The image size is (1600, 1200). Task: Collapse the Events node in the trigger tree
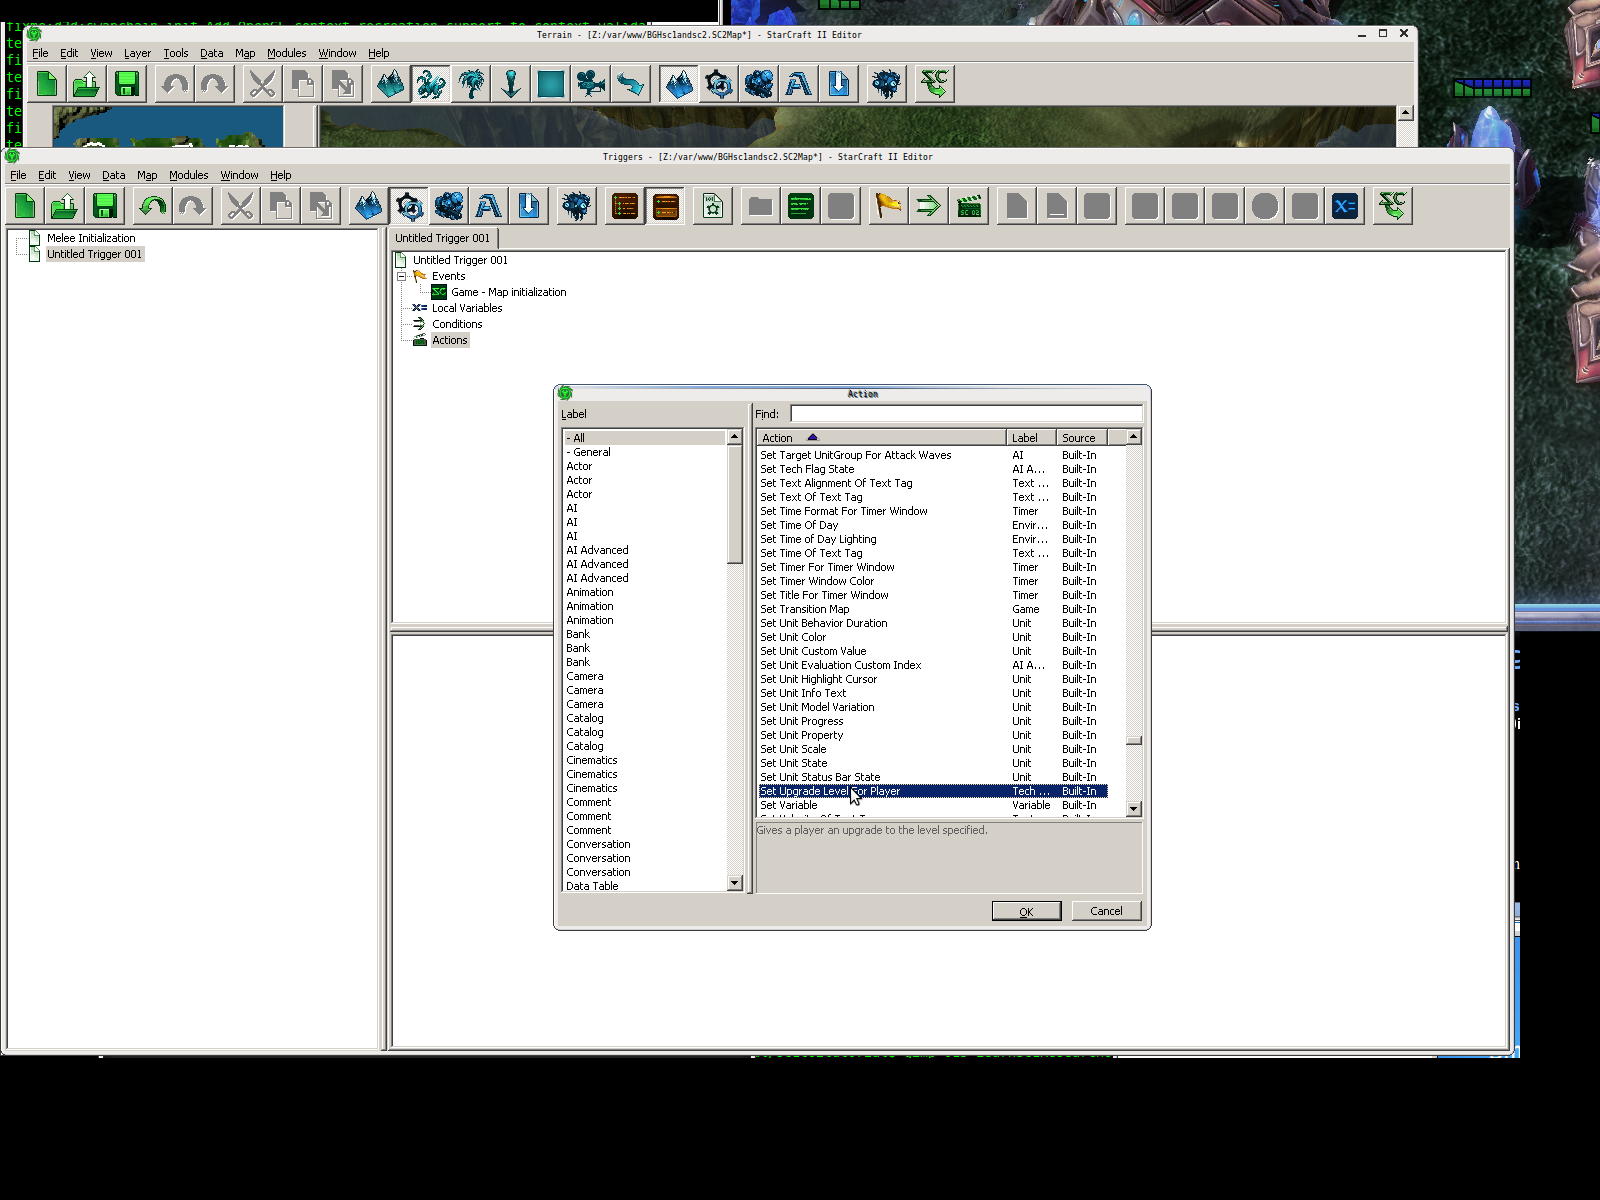click(402, 276)
